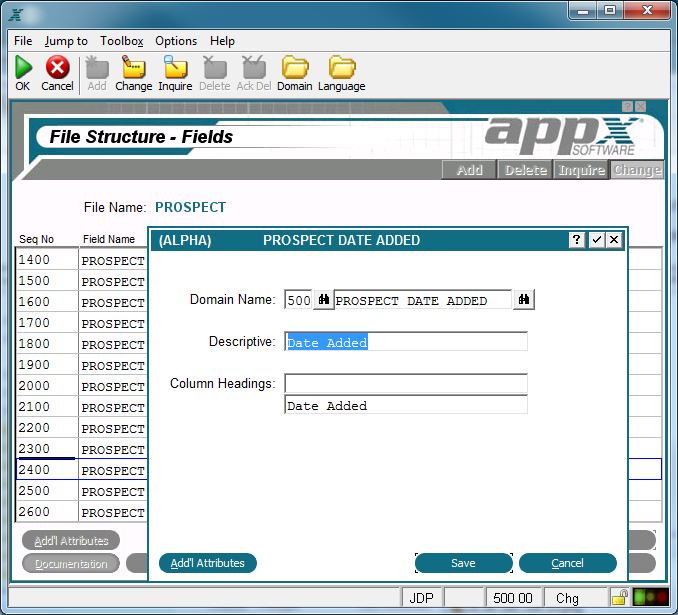The image size is (678, 615).
Task: Click the 500 00 status bar entry
Action: (x=513, y=598)
